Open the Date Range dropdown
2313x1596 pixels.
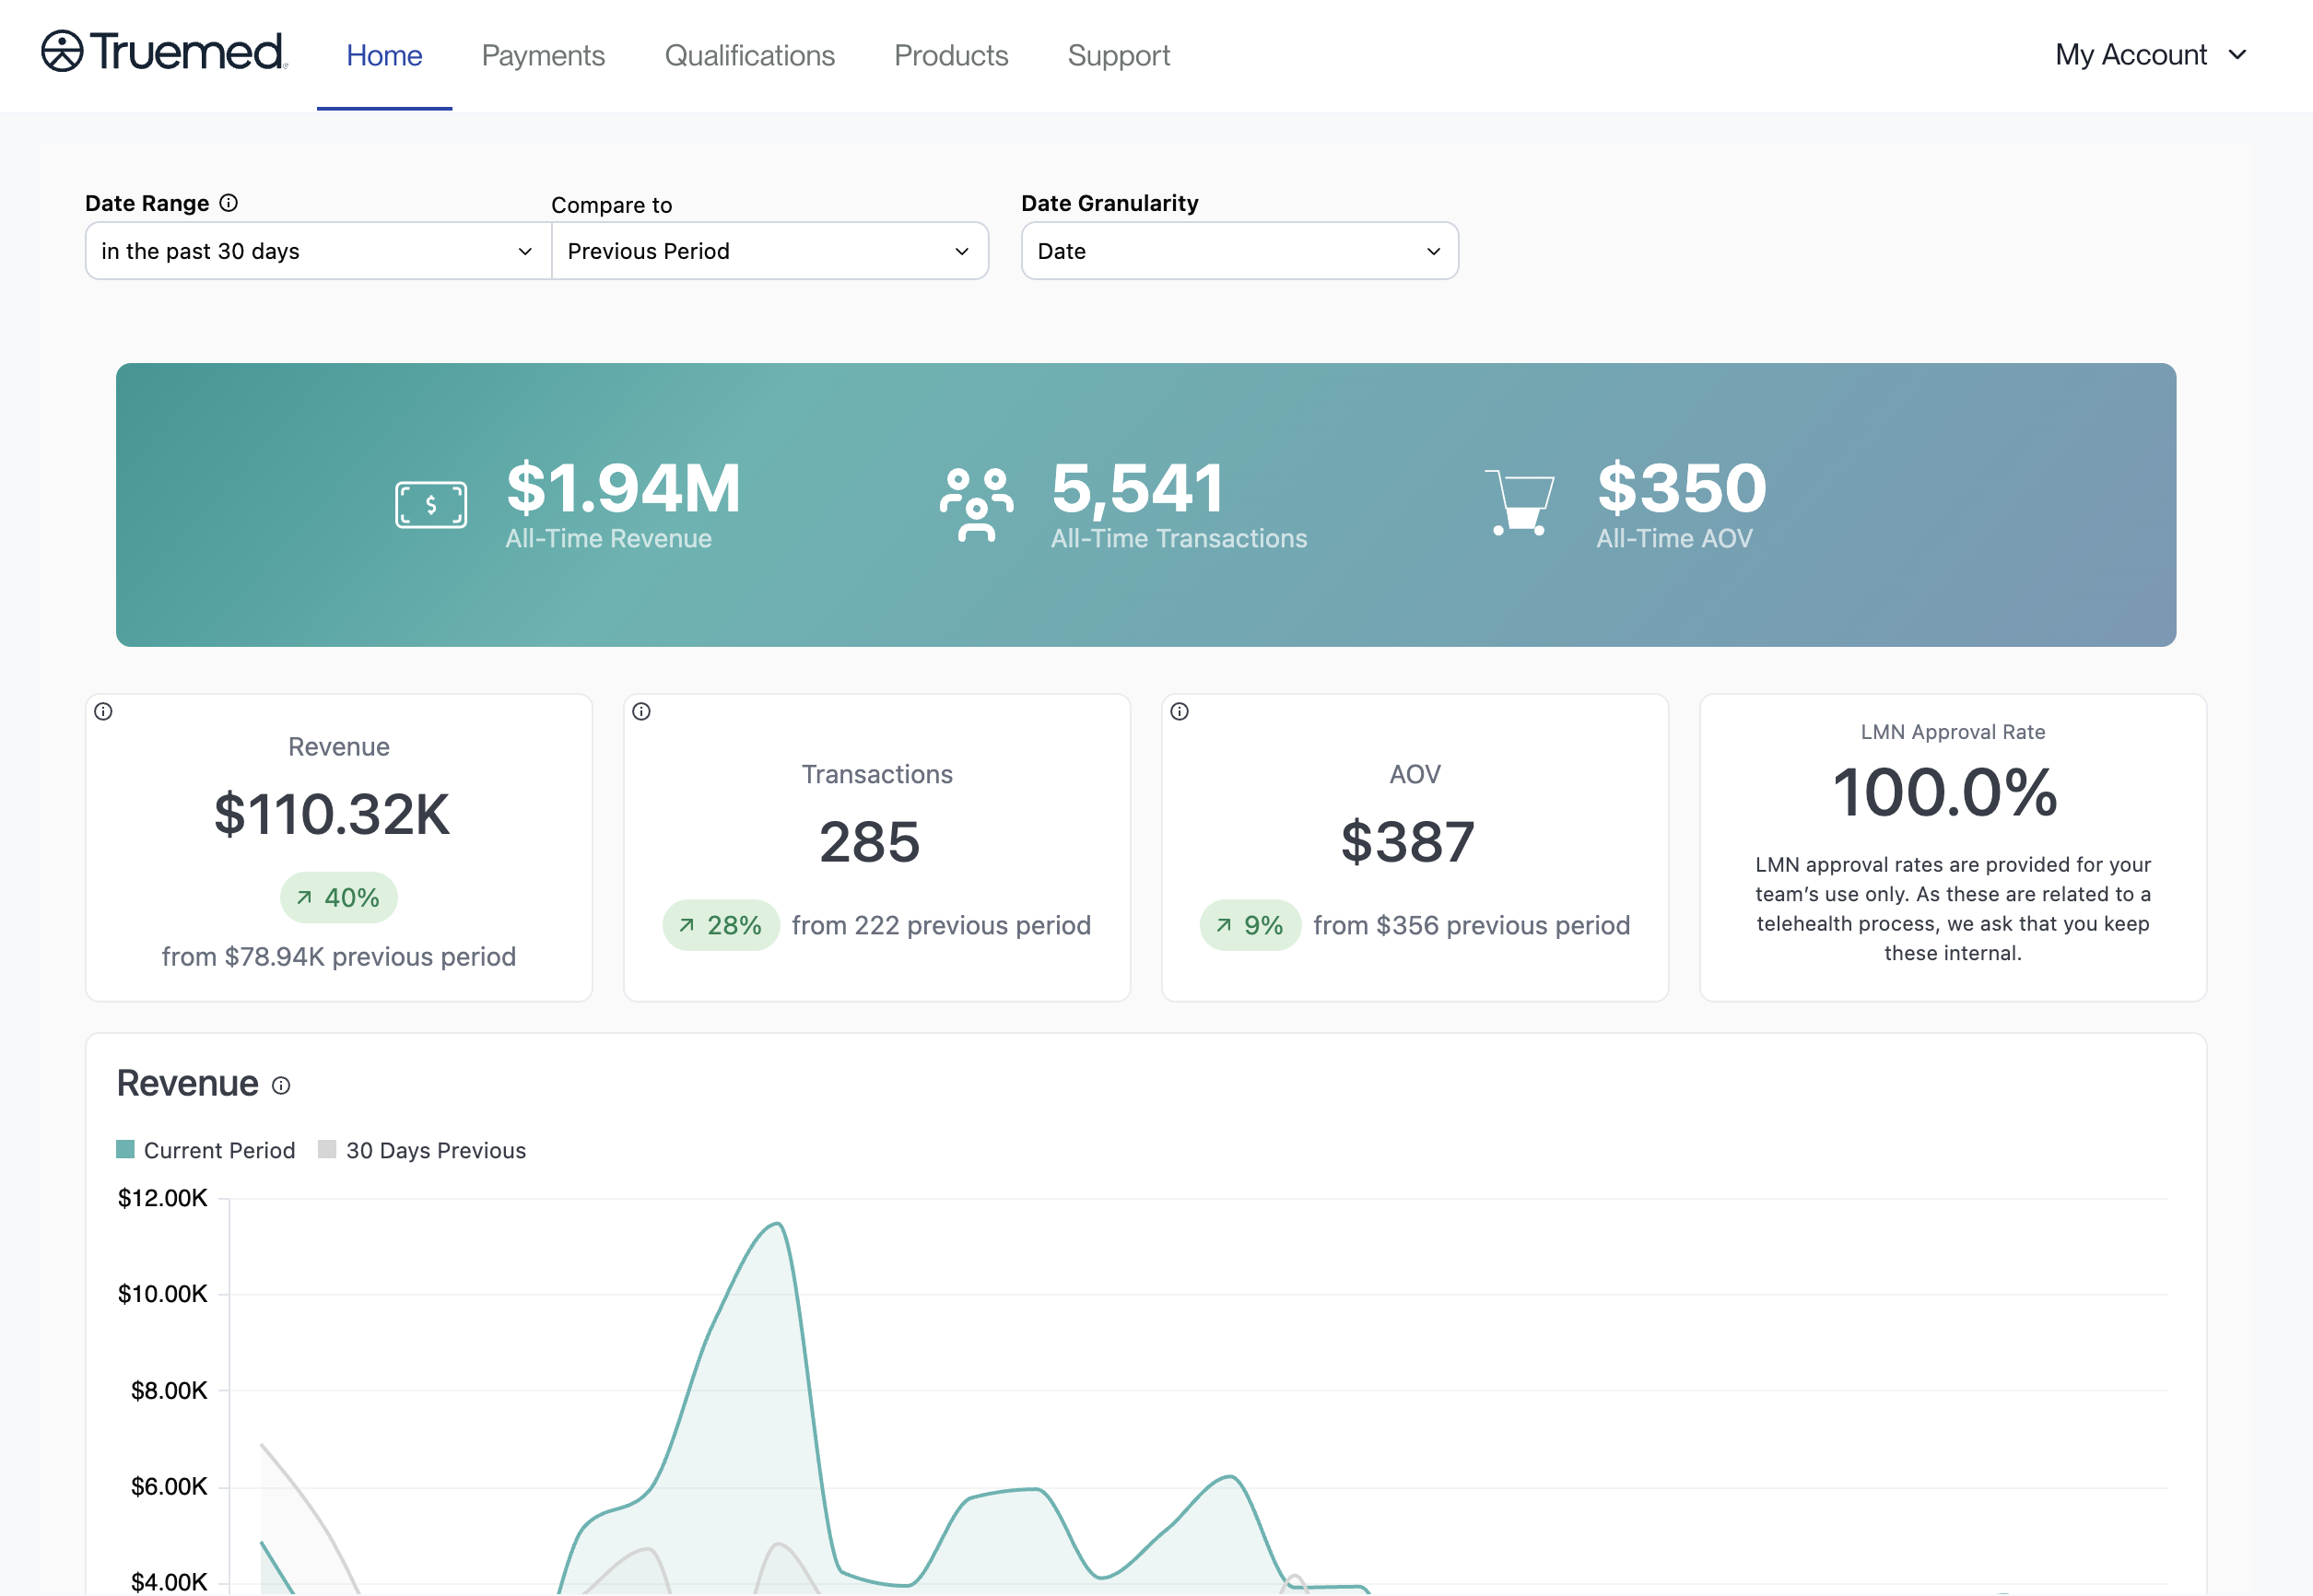point(318,251)
